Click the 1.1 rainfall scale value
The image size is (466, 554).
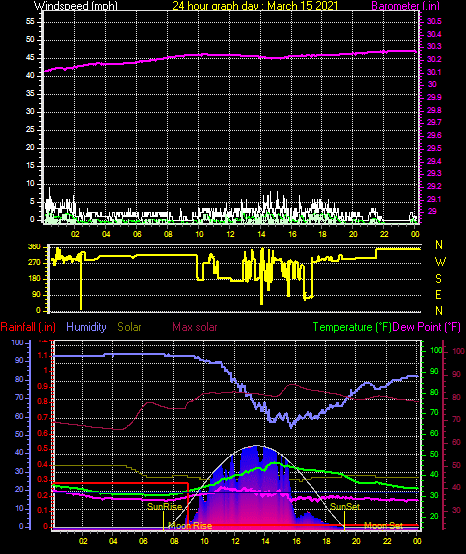pos(43,356)
